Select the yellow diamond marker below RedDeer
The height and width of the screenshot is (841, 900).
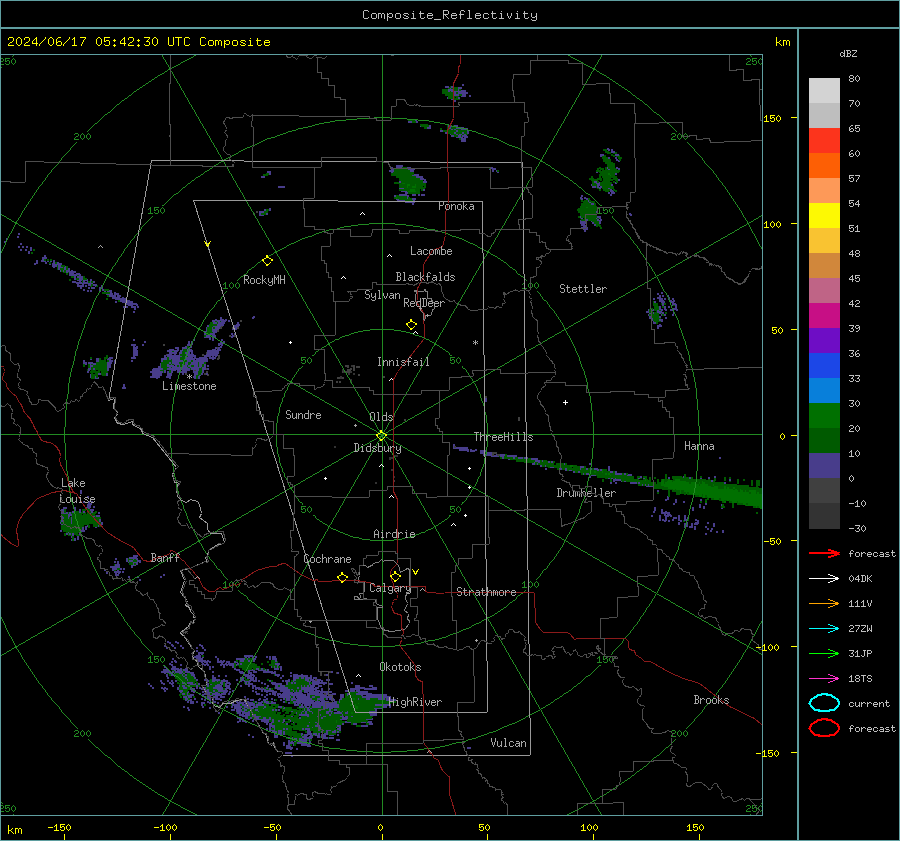[x=411, y=325]
